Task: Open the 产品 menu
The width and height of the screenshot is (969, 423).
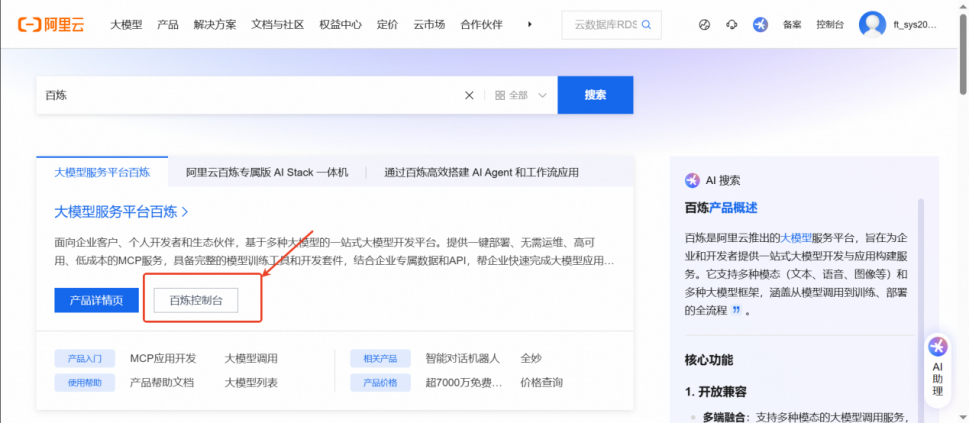Action: [x=167, y=25]
